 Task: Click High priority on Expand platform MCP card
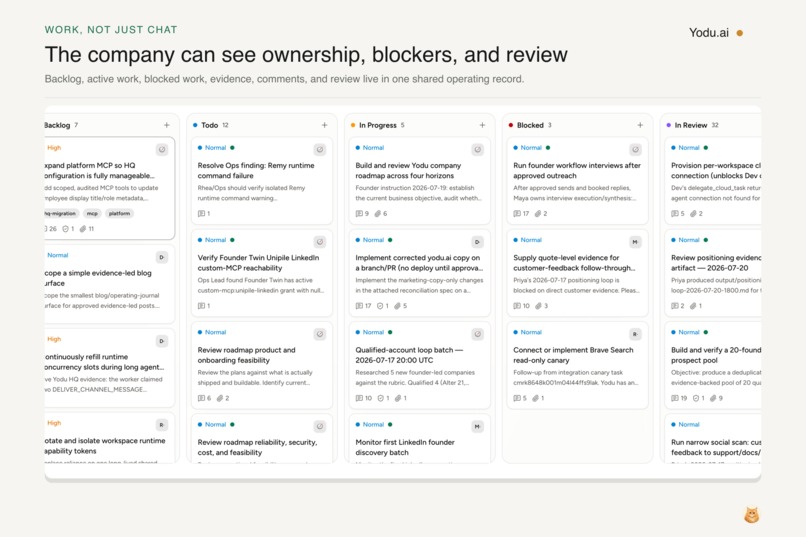(54, 147)
